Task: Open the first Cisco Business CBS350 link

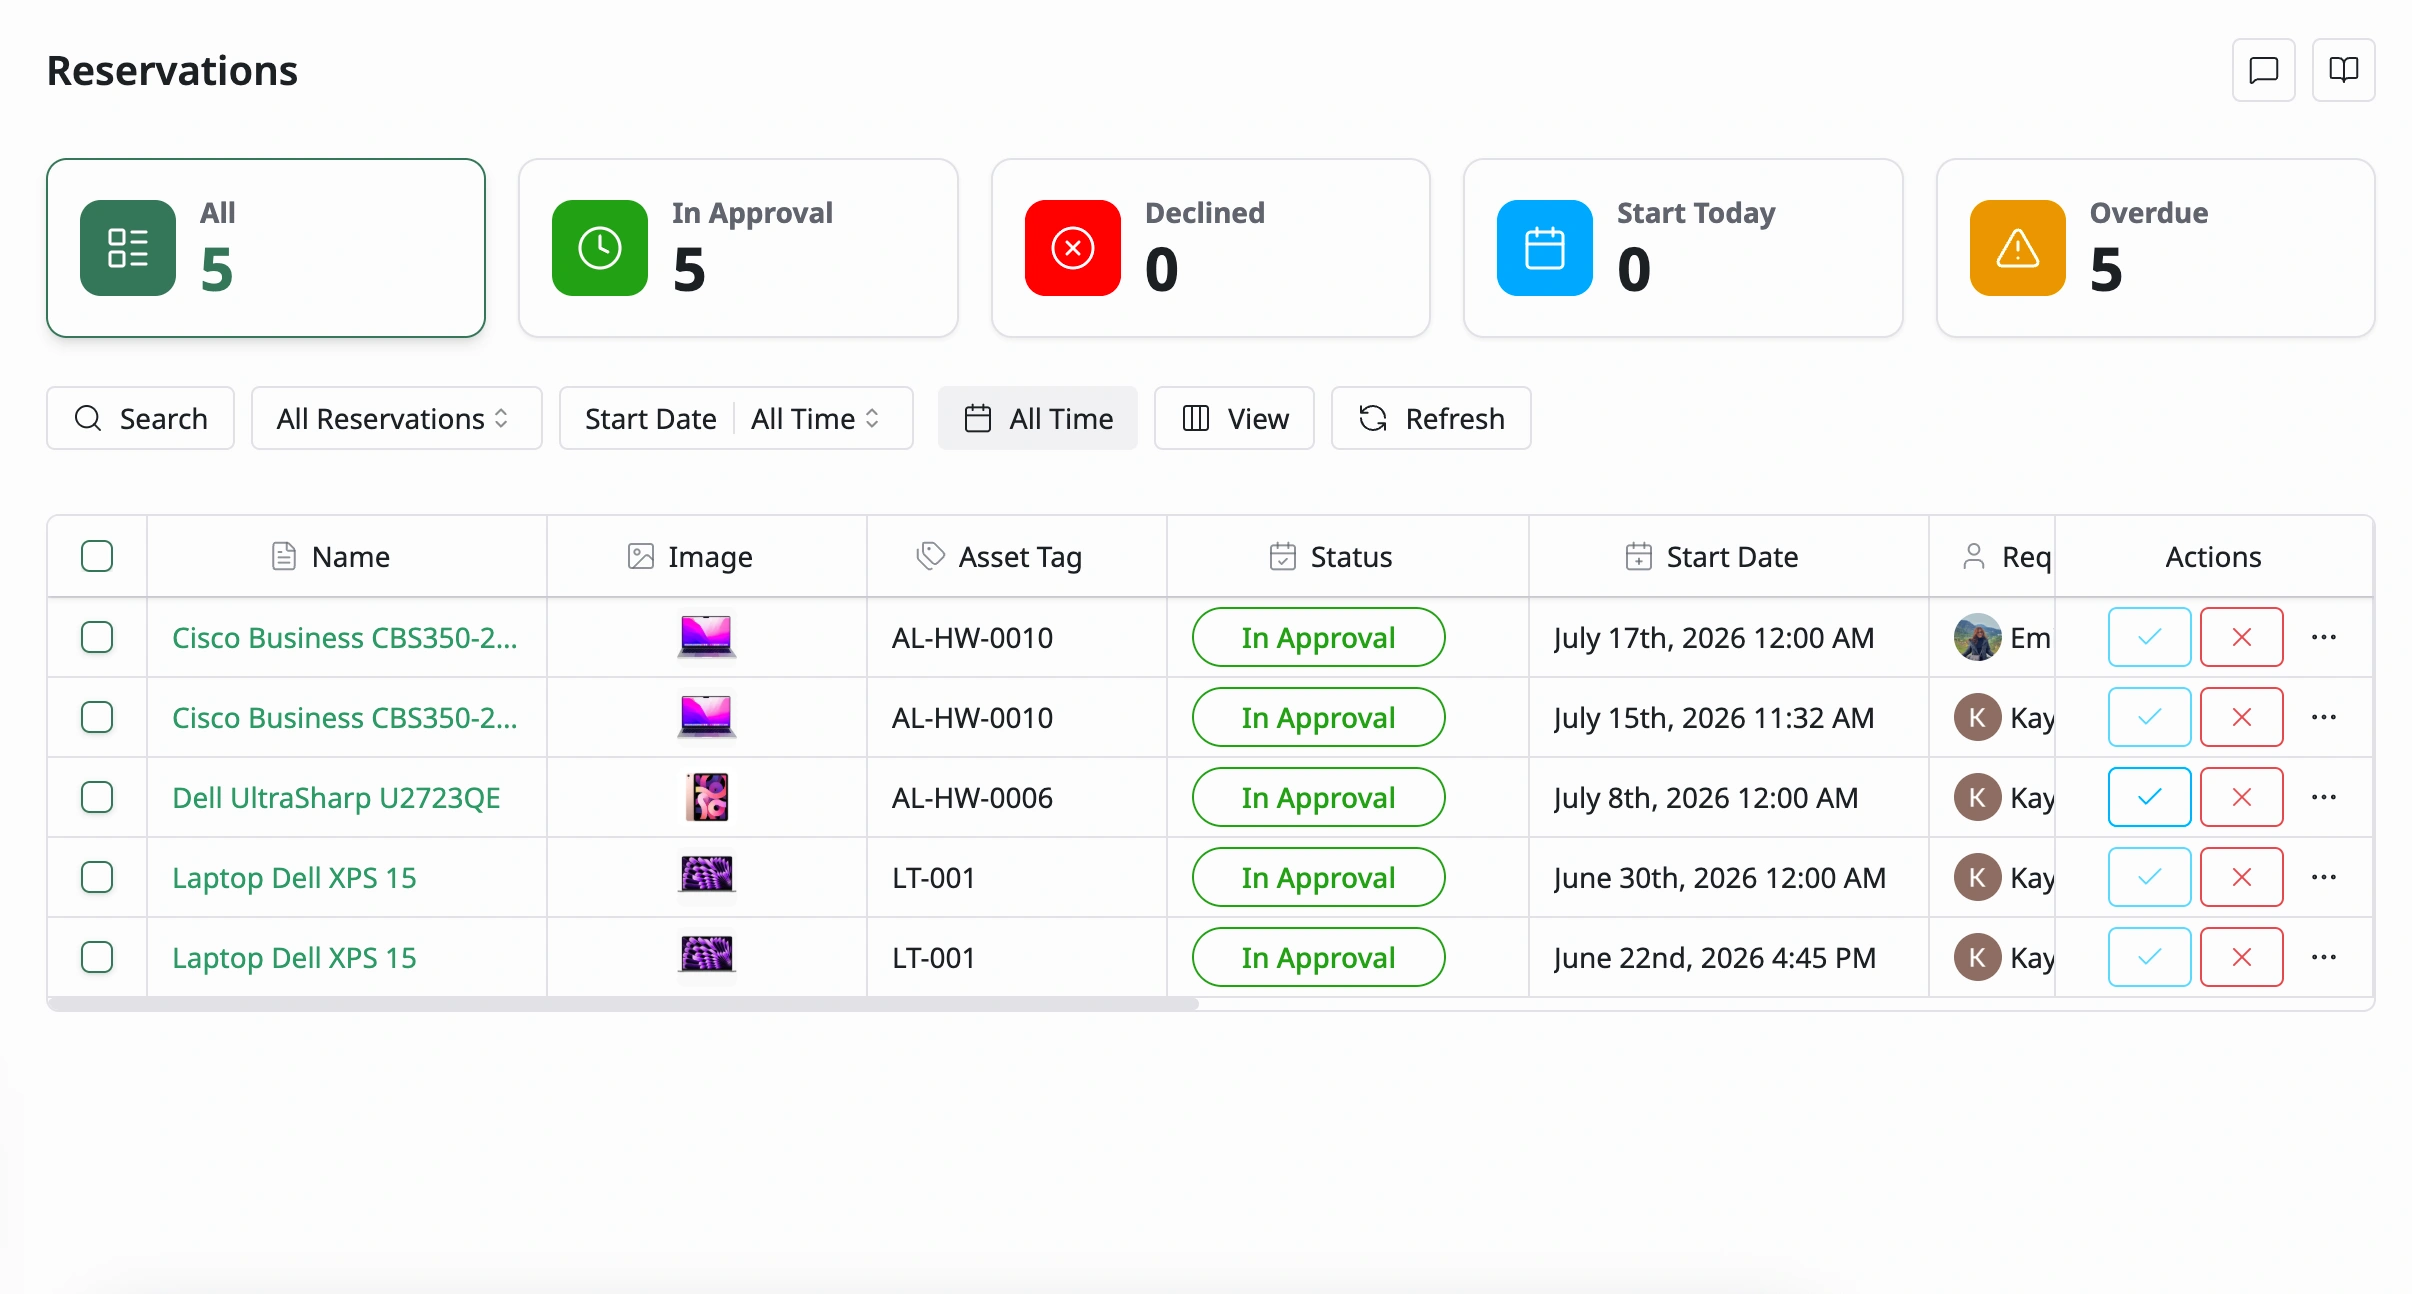Action: (345, 637)
